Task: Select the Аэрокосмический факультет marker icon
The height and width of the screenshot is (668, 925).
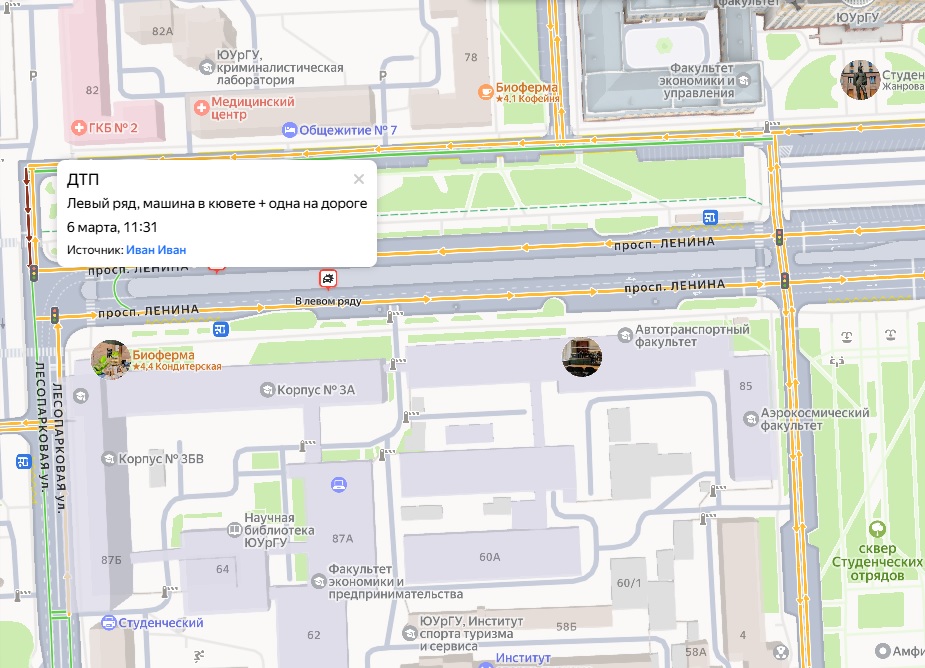Action: (x=752, y=419)
